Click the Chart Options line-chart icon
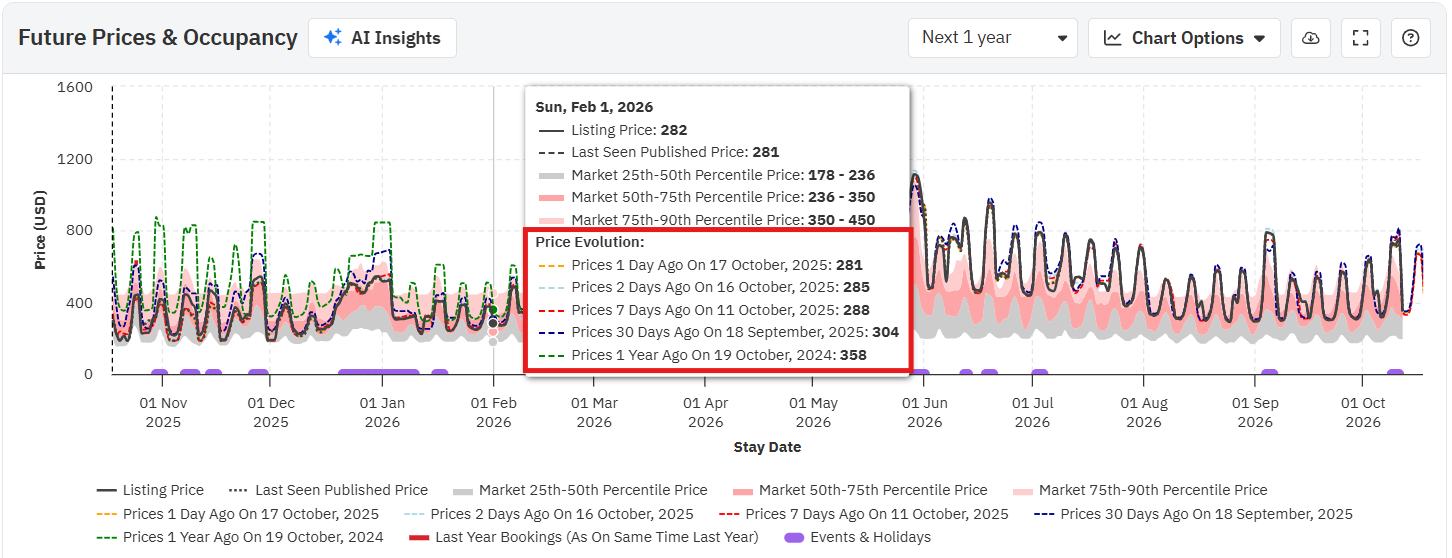The height and width of the screenshot is (558, 1452). point(1112,38)
